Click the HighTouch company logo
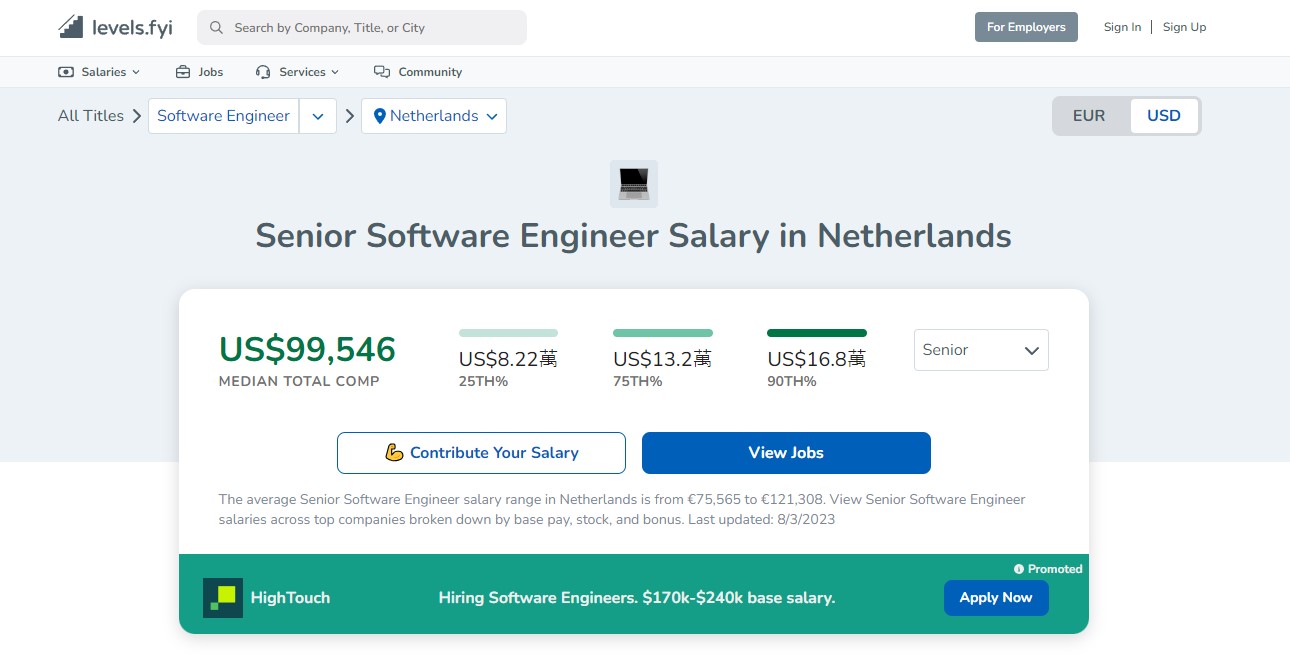 click(x=223, y=598)
